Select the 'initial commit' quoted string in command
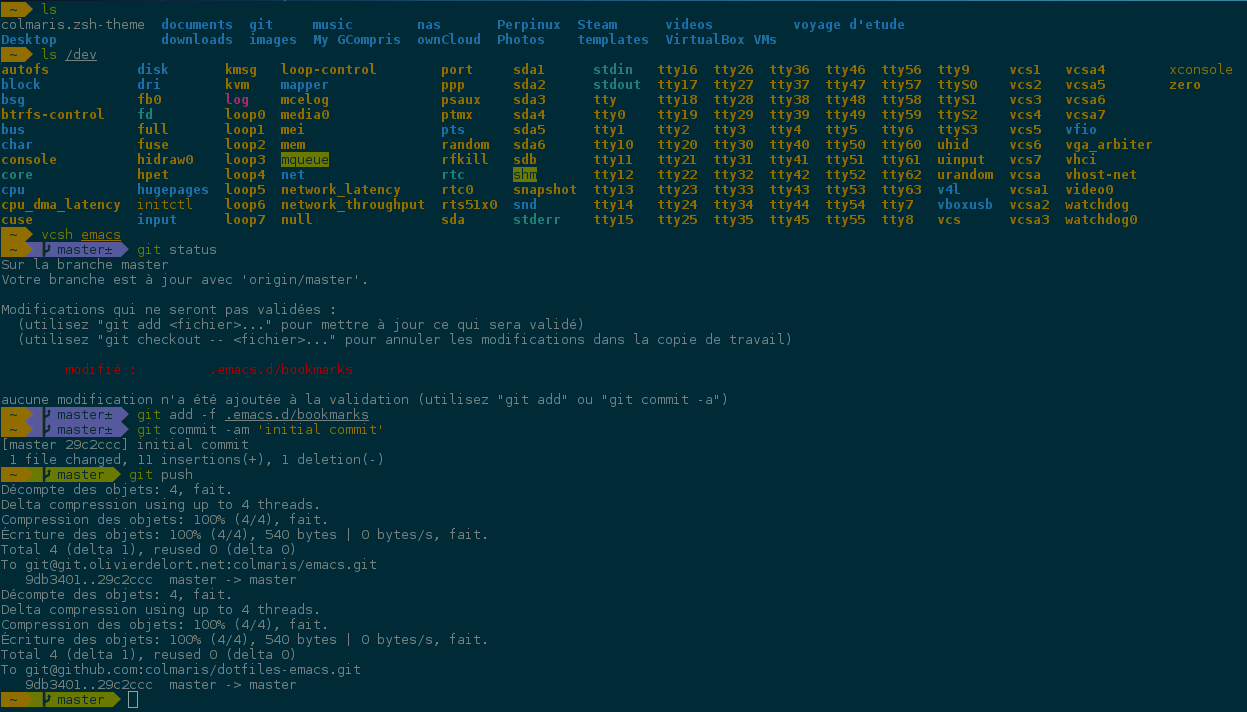Image resolution: width=1247 pixels, height=712 pixels. [x=320, y=430]
